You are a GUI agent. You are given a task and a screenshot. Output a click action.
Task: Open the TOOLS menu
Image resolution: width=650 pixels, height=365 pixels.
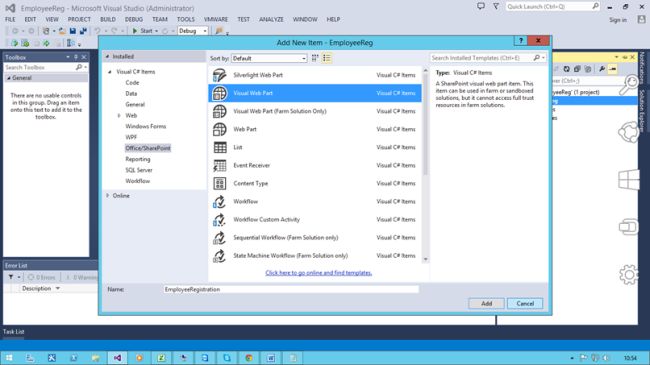[186, 19]
